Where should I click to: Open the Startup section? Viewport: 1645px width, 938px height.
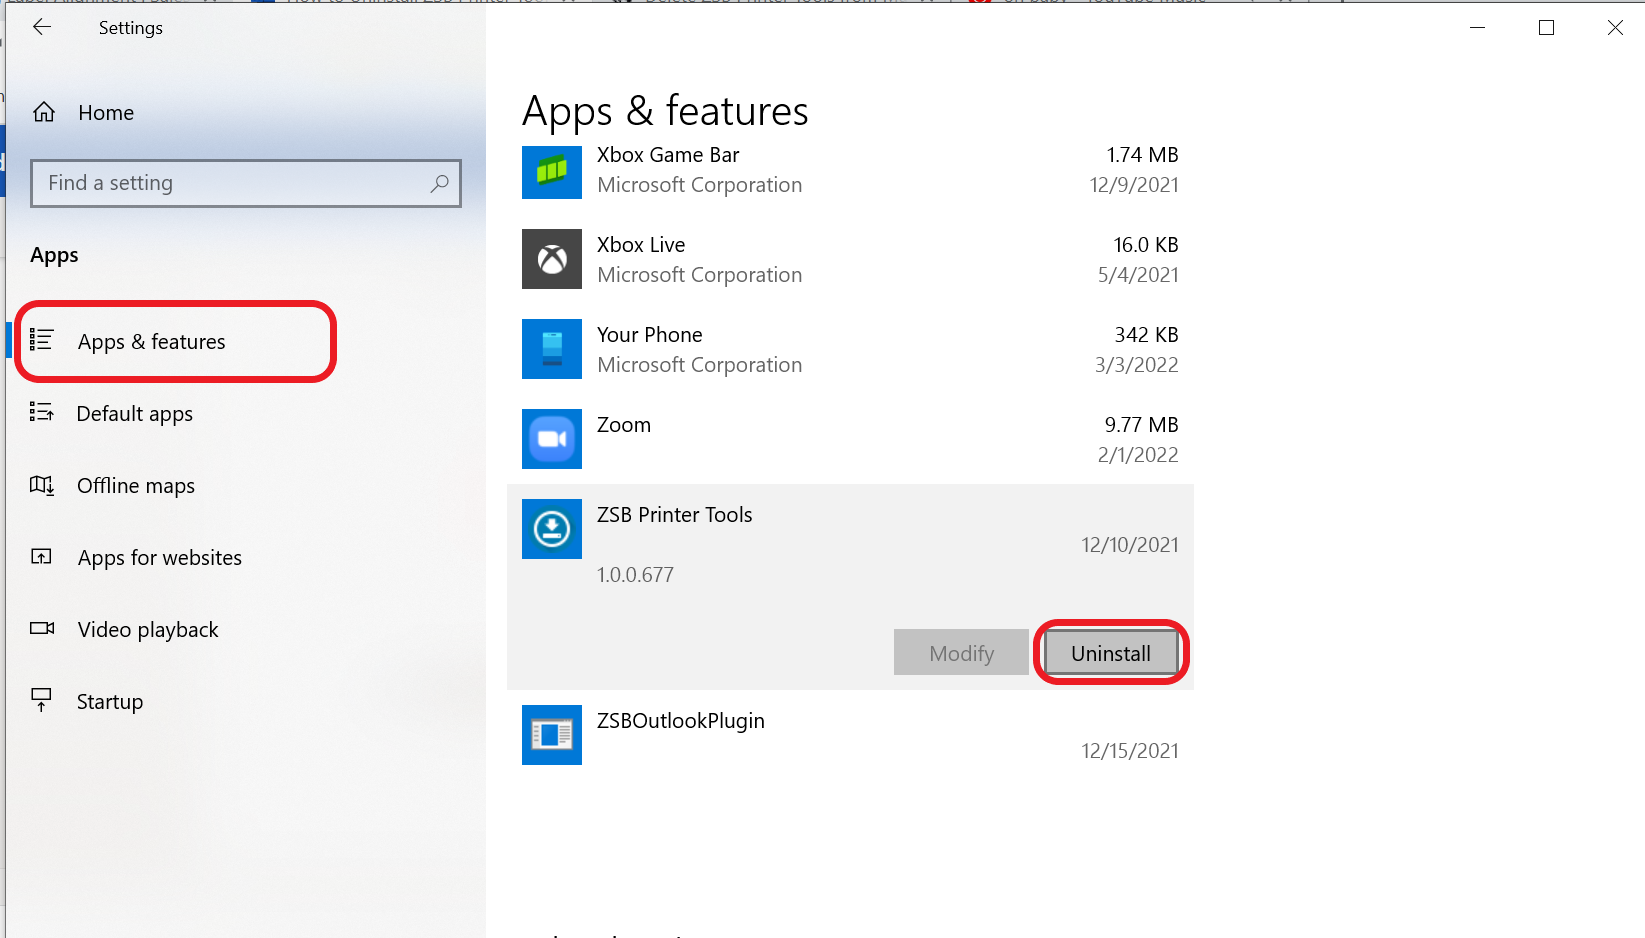click(109, 701)
